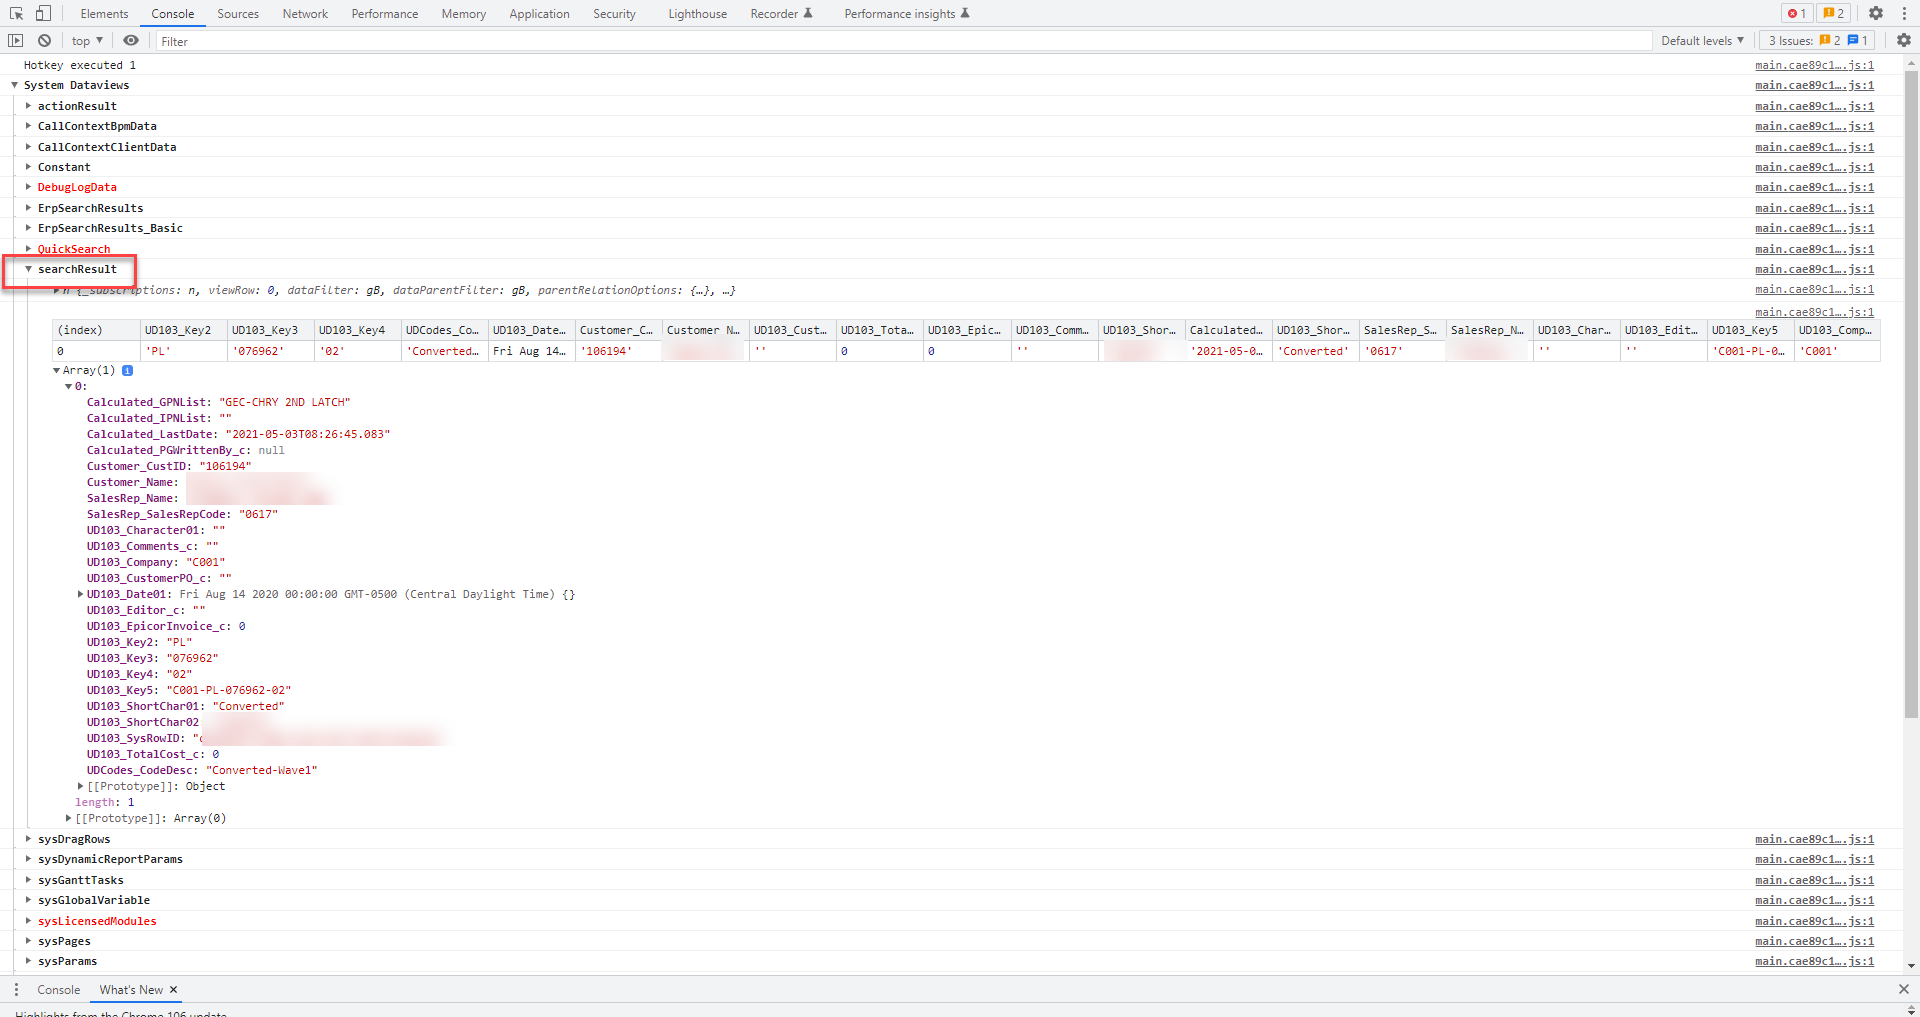Open the Security tab
Screen dimensions: 1920x1017
(x=614, y=14)
